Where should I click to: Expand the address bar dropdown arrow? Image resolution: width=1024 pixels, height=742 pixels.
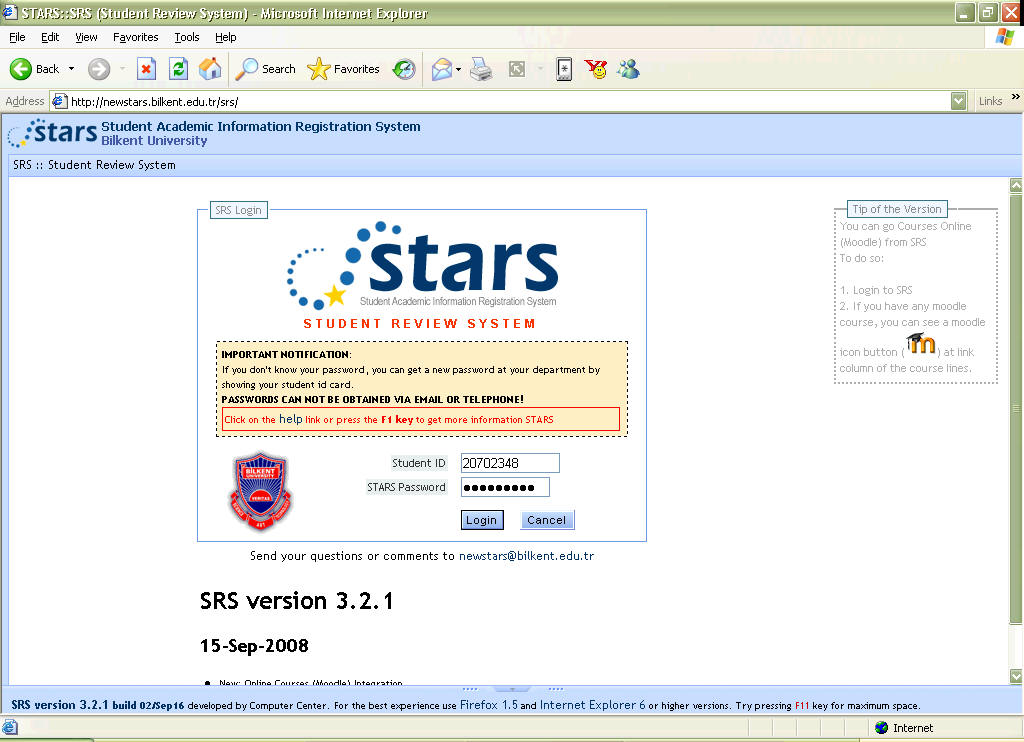(x=959, y=101)
